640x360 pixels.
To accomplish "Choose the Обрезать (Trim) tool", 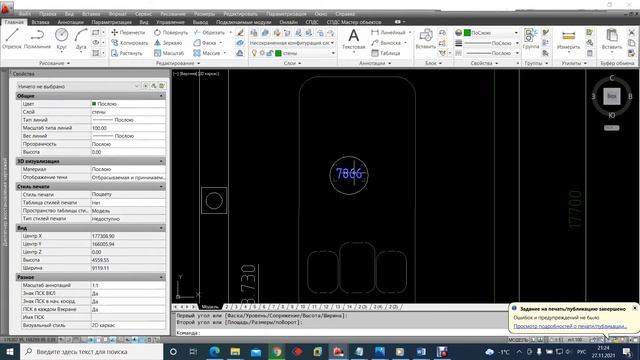I will (x=209, y=32).
